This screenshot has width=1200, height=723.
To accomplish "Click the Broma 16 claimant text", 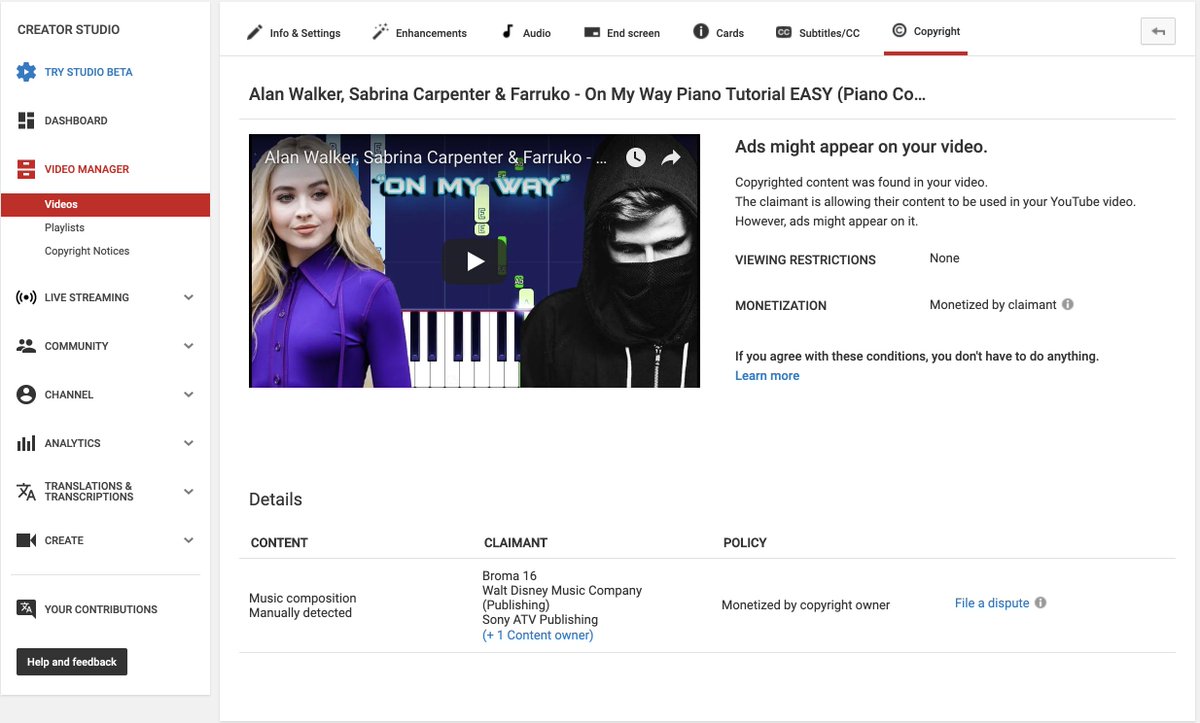I will click(509, 575).
